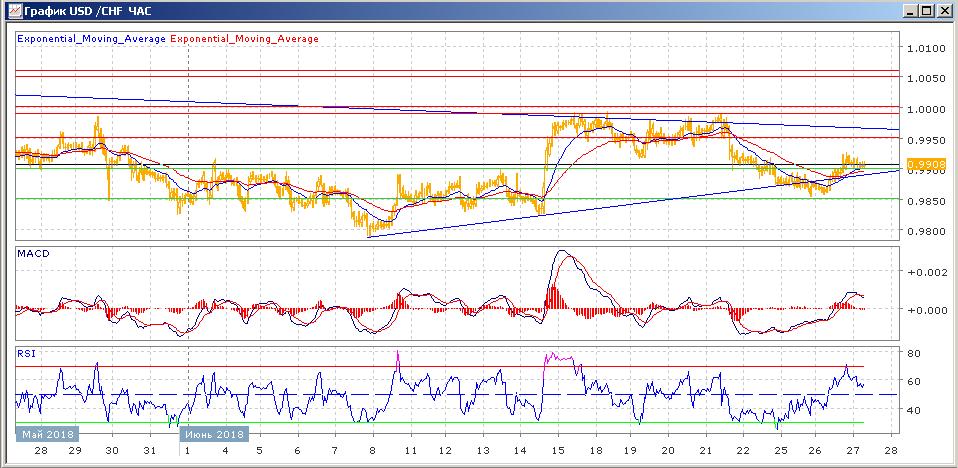Screen dimensions: 958x468
Task: Click date 21 on the time axis
Action: point(706,452)
